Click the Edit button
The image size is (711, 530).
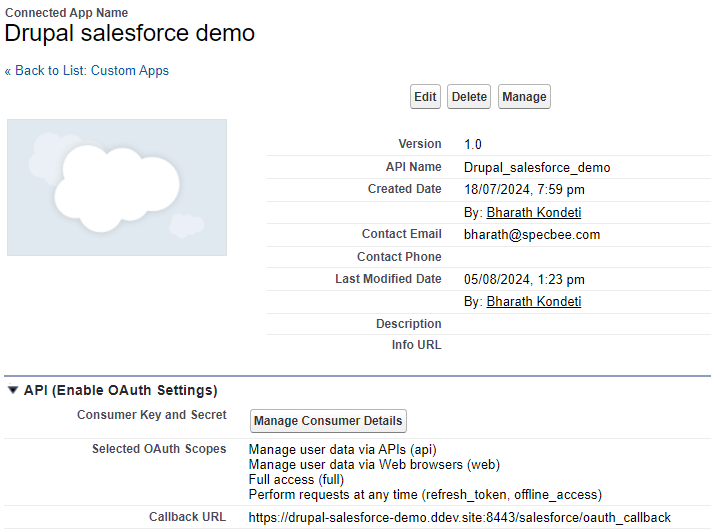coord(425,97)
